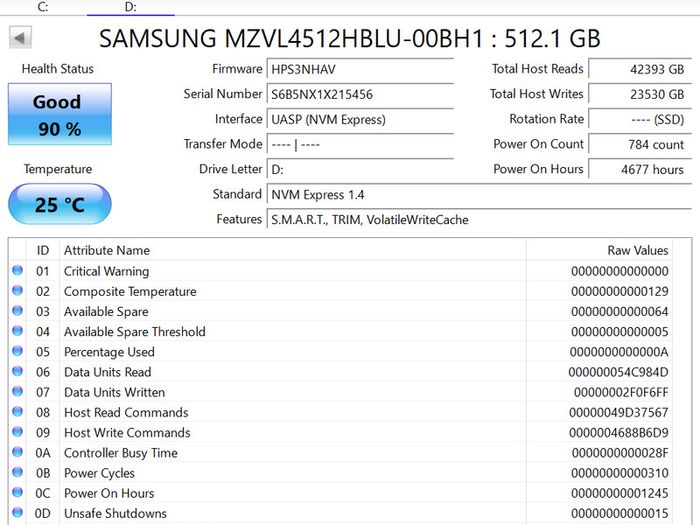Open the Good 90 % health status button
Viewport: 700px width, 525px height.
pos(60,114)
